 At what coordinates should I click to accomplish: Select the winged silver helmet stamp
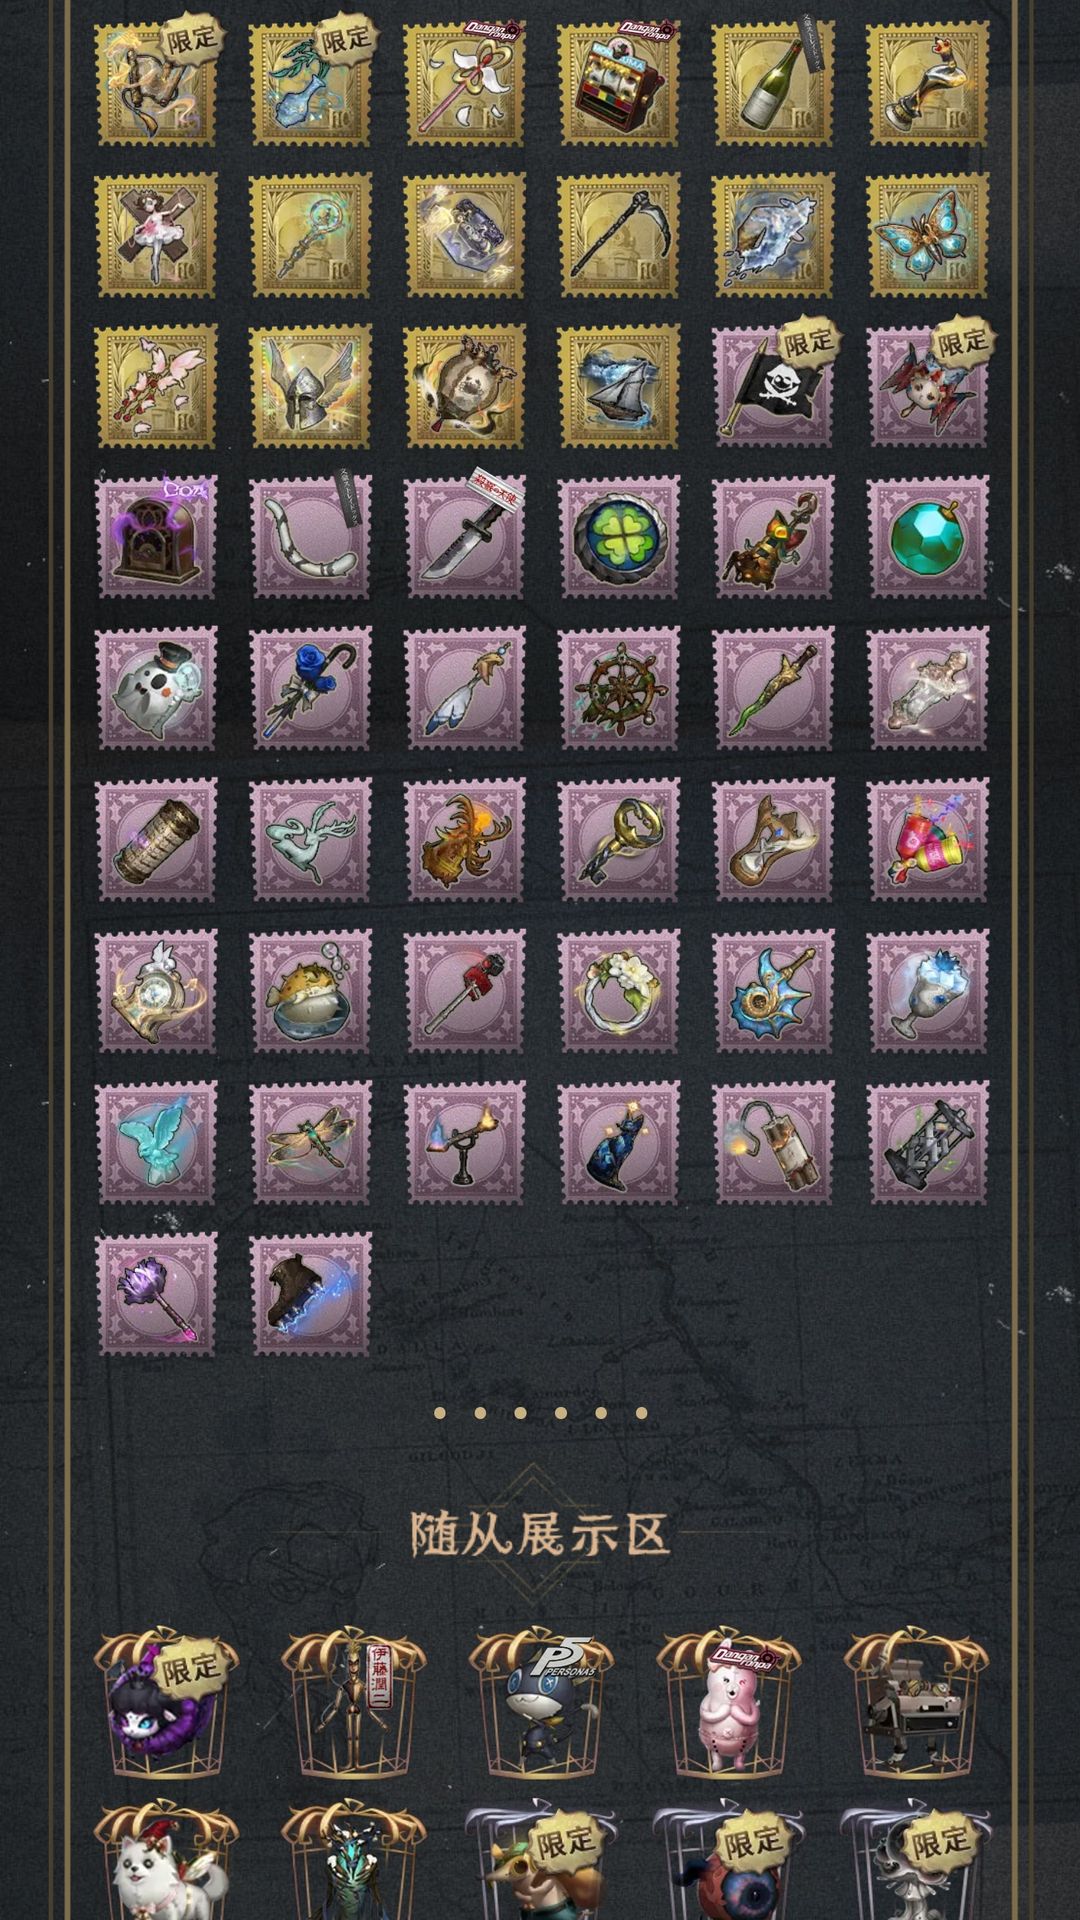click(310, 386)
